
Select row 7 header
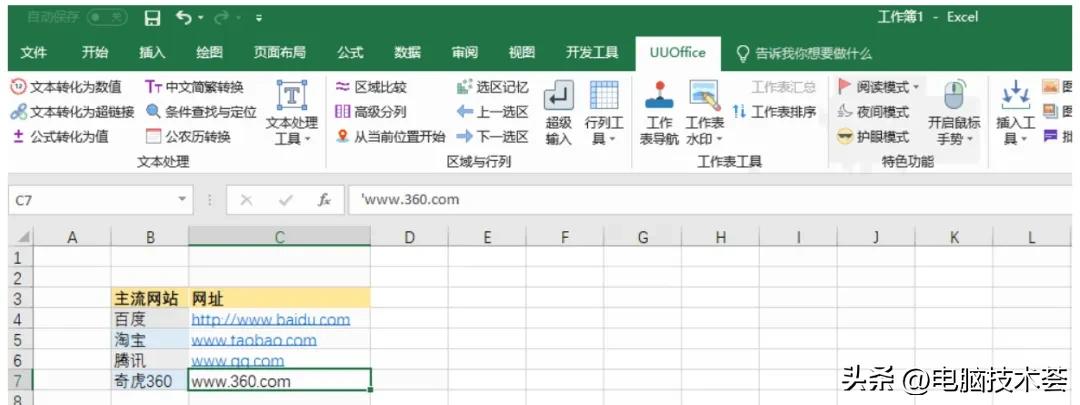click(21, 381)
